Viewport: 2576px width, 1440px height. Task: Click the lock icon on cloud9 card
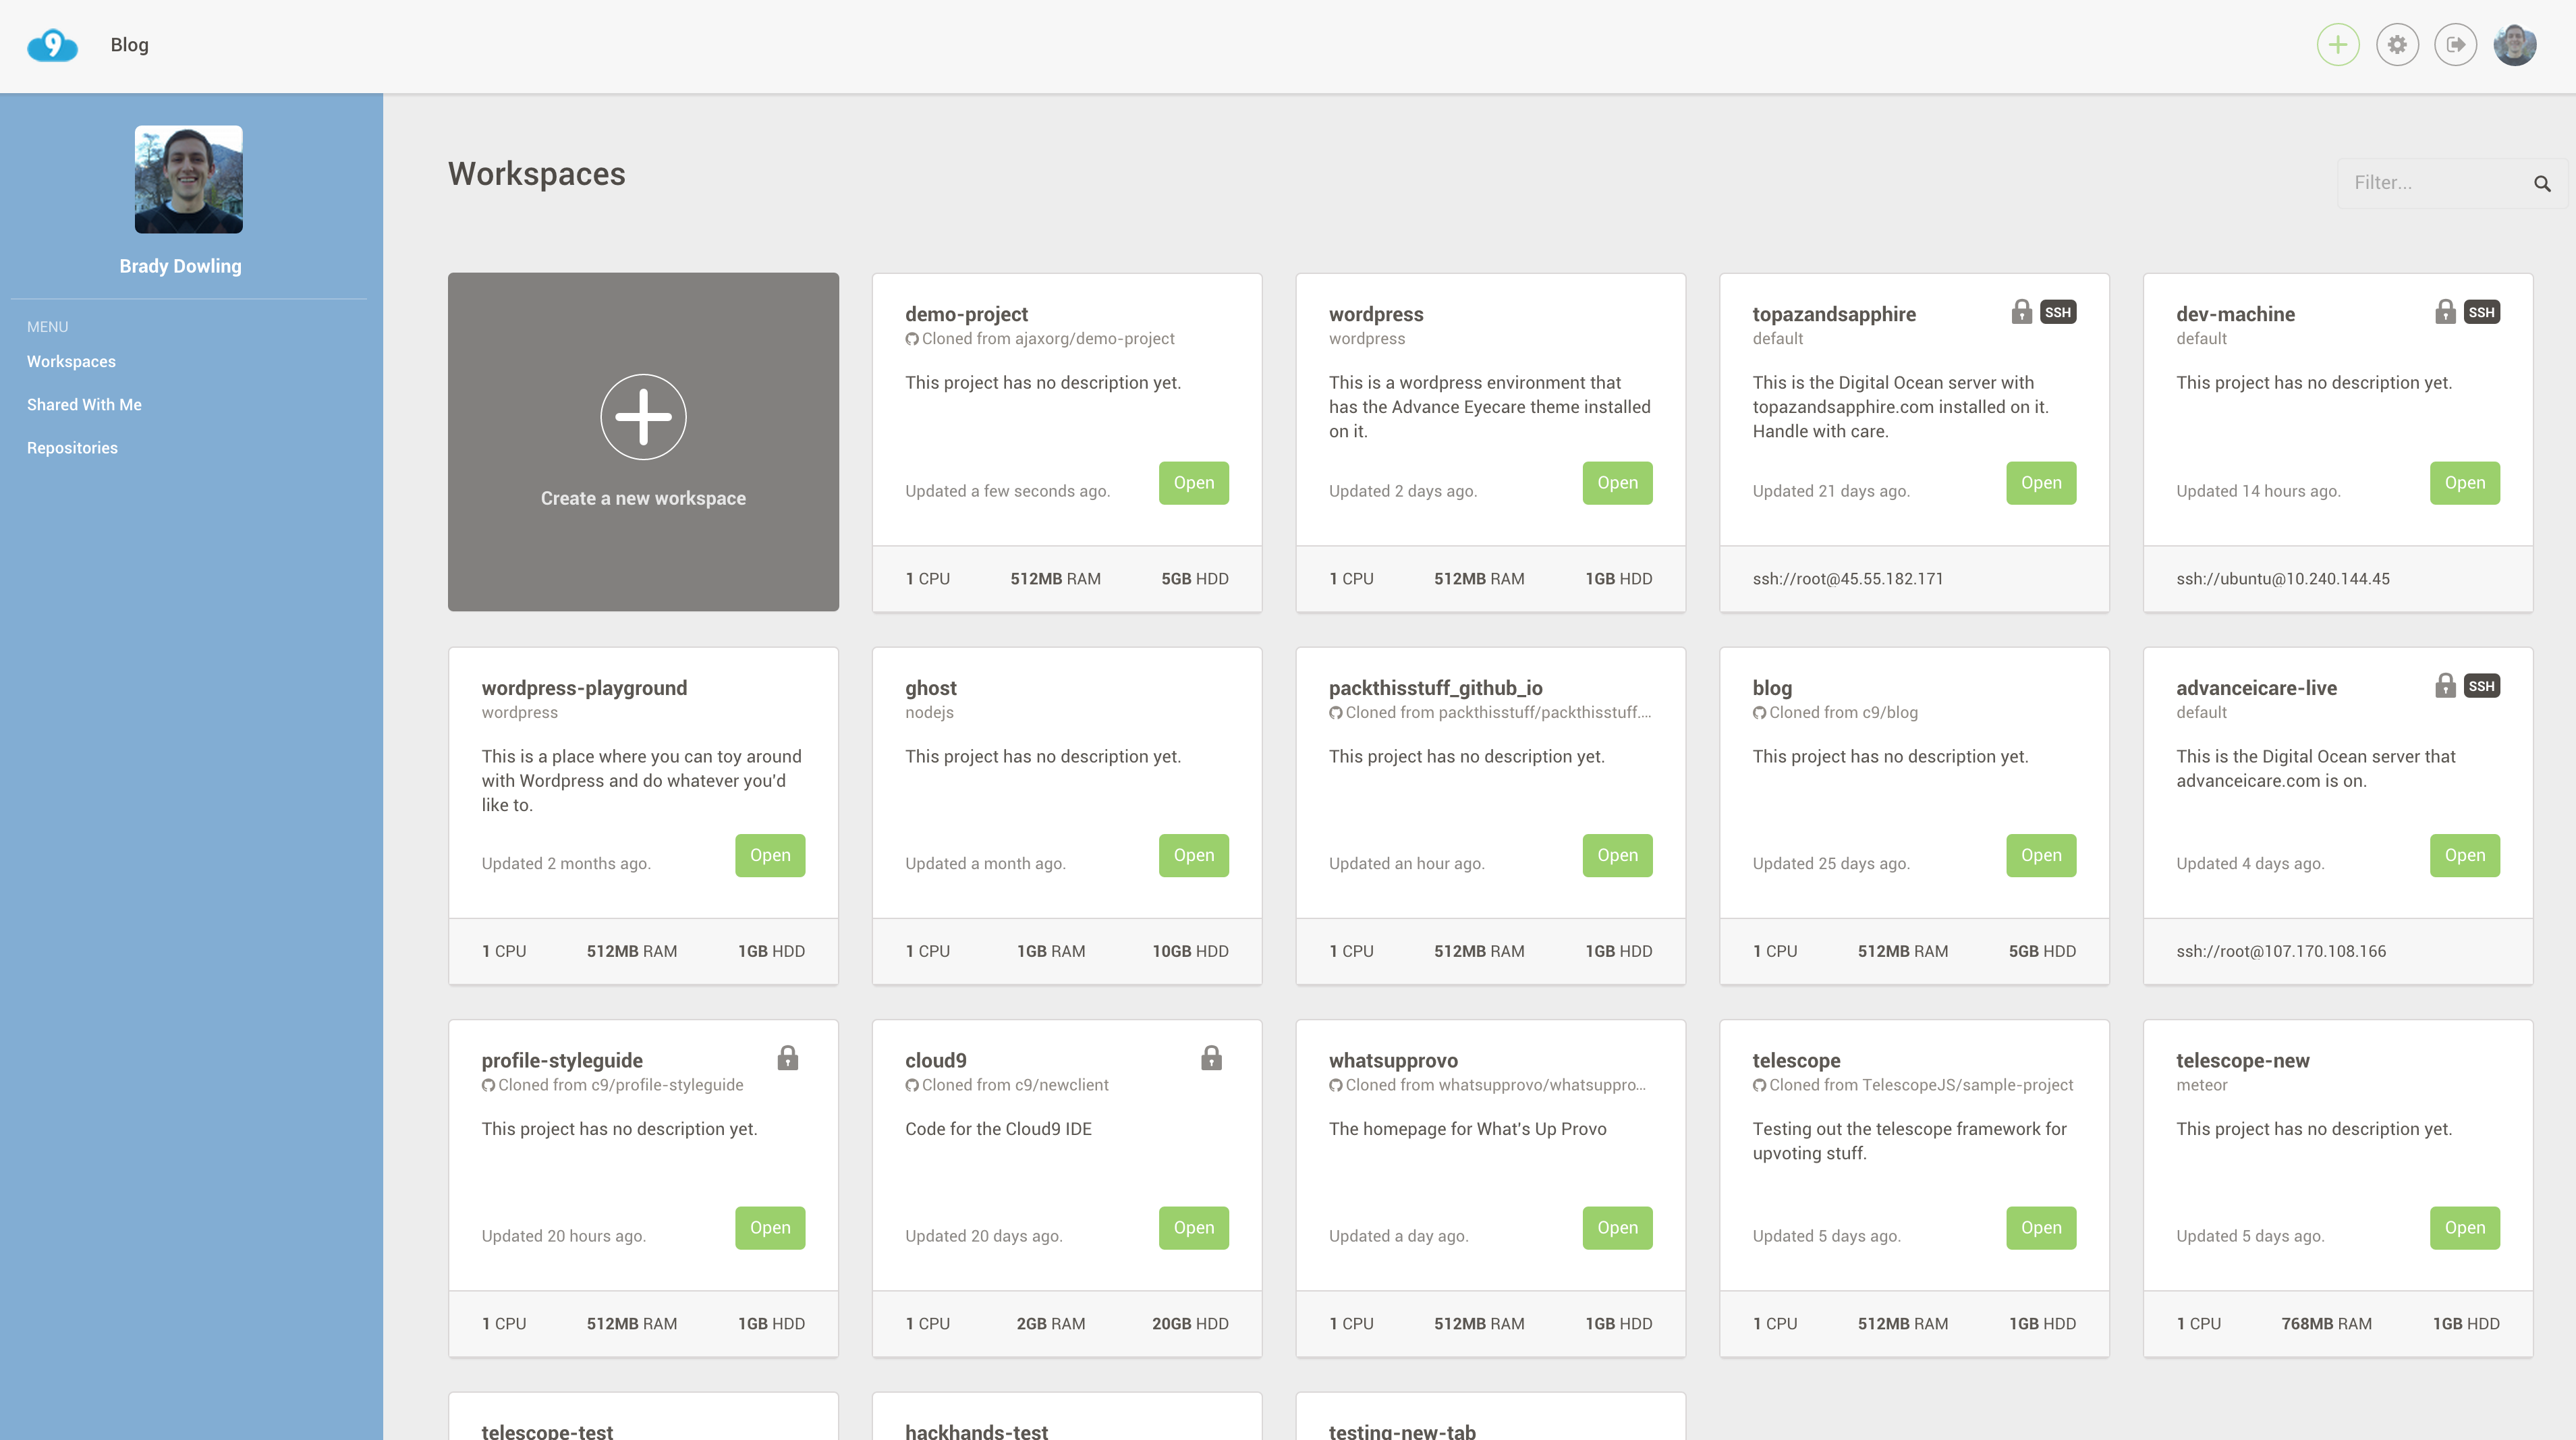1211,1058
